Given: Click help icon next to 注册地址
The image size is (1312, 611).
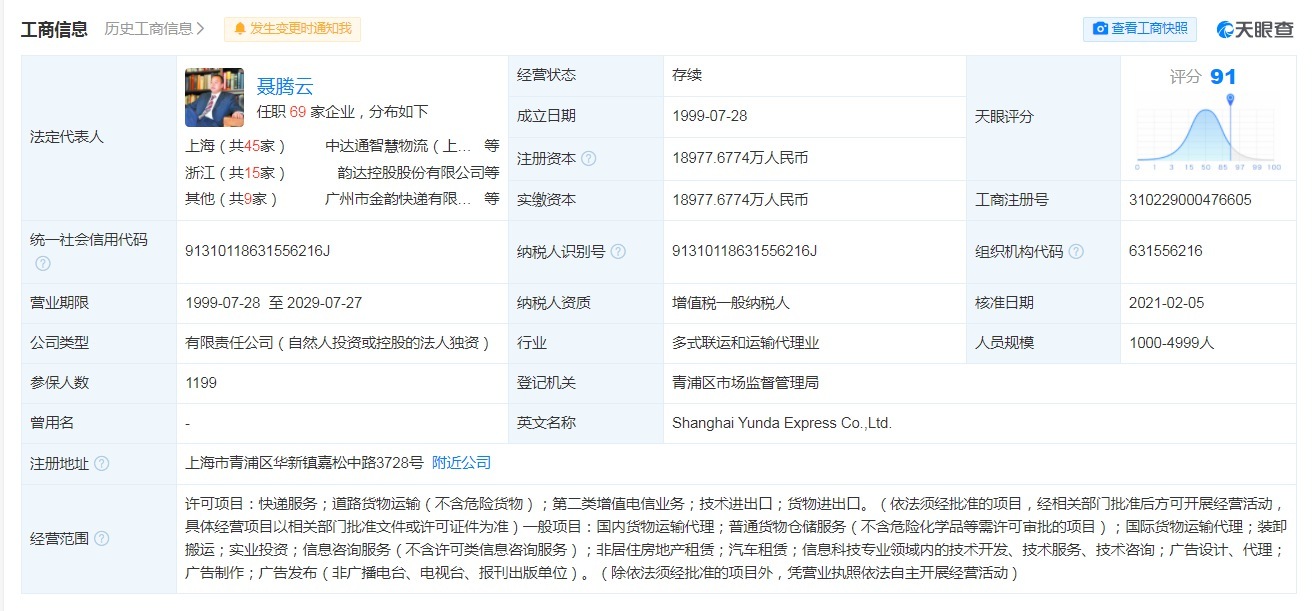Looking at the screenshot, I should (x=102, y=464).
